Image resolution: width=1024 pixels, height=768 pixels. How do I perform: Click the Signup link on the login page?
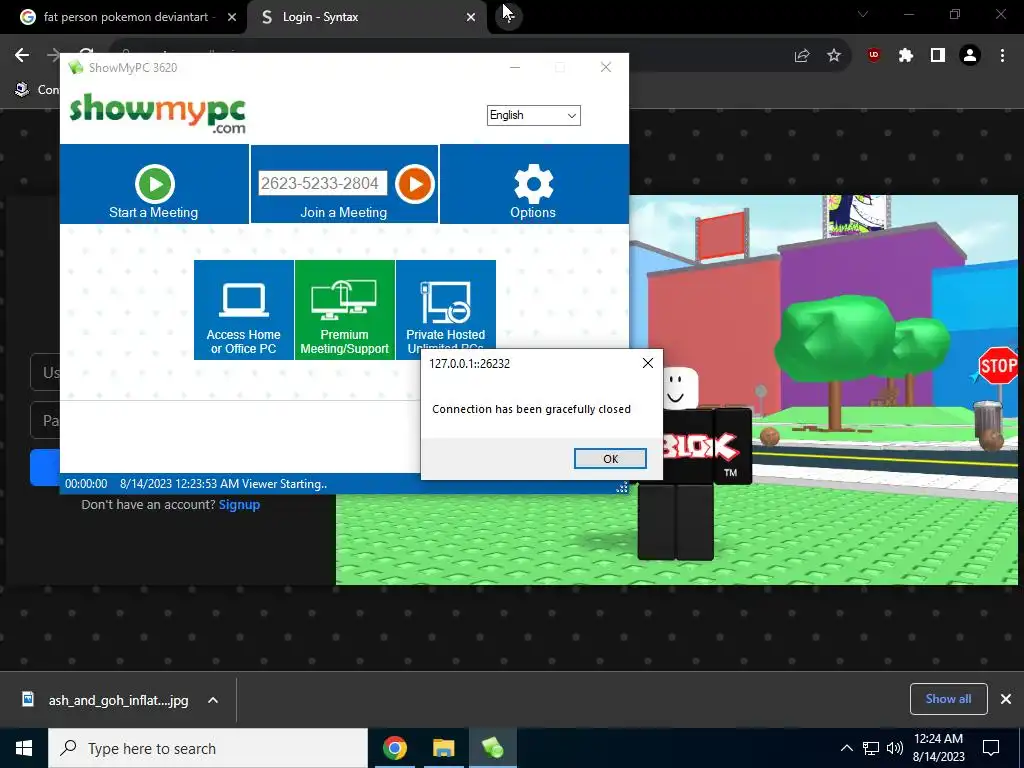coord(239,505)
